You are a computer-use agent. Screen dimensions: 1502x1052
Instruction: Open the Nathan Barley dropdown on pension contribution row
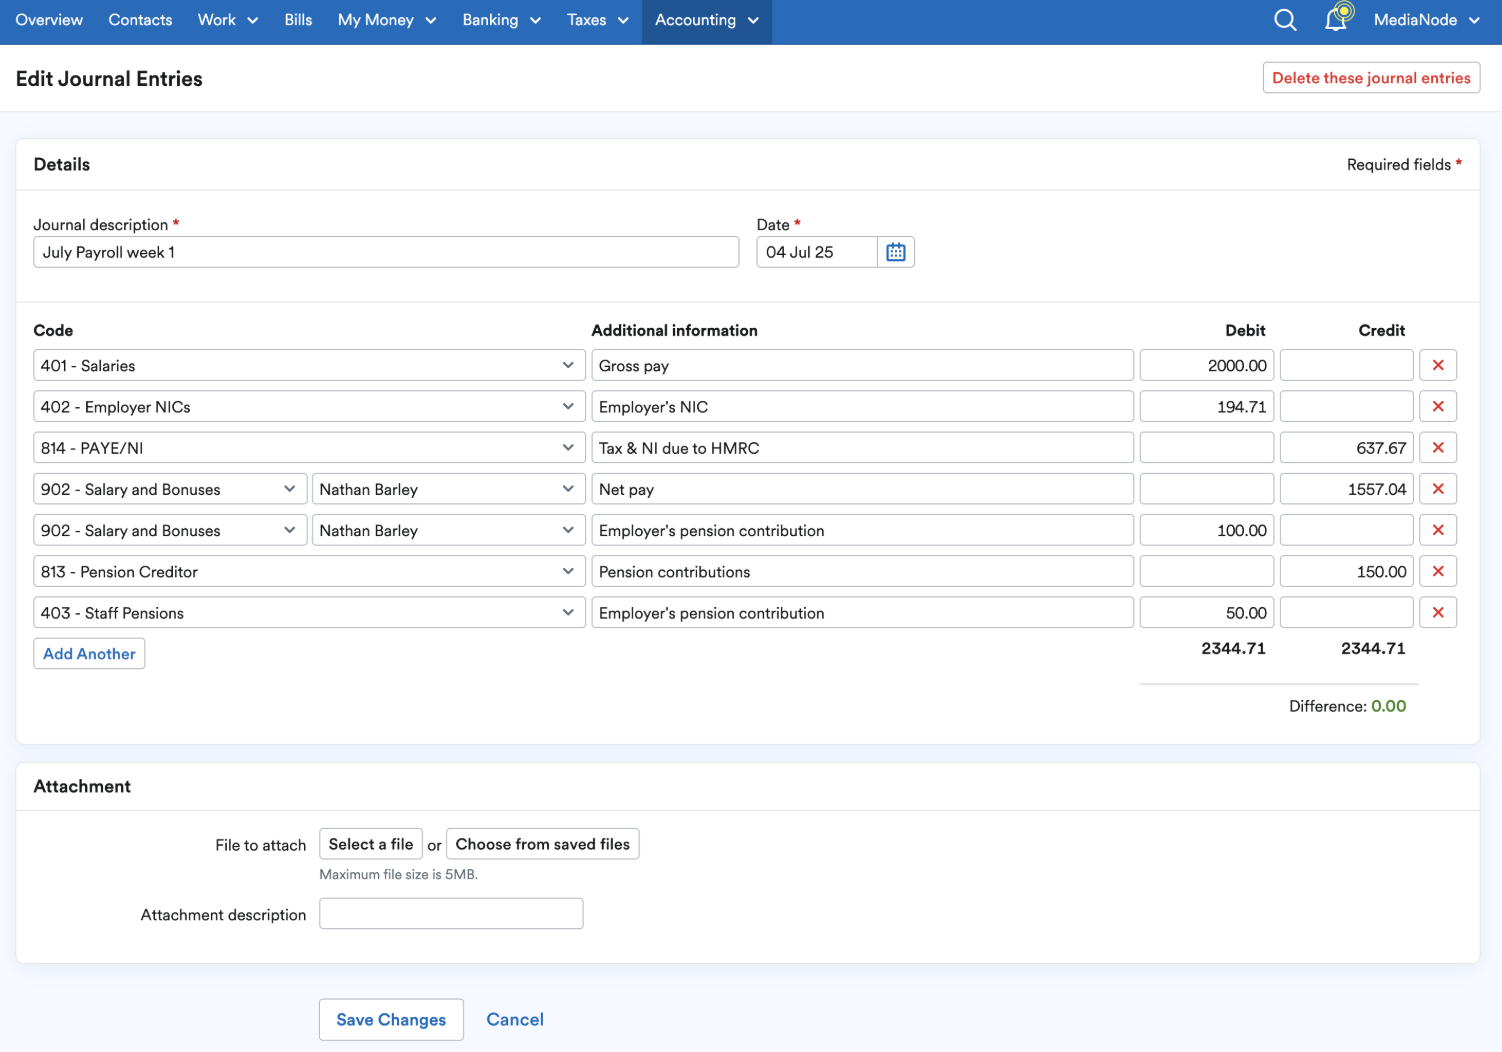tap(448, 530)
